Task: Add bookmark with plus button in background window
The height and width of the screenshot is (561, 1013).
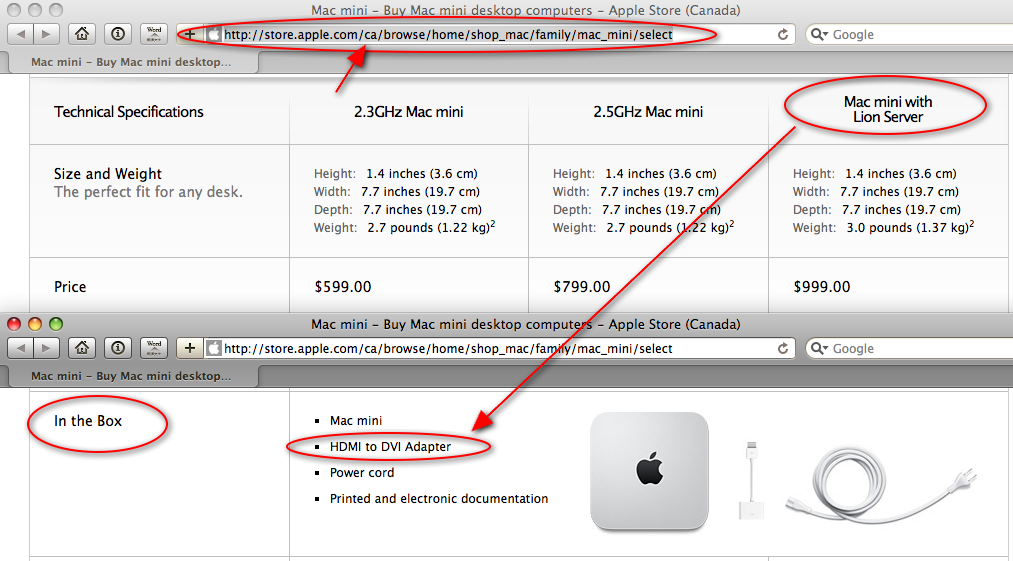Action: [190, 34]
